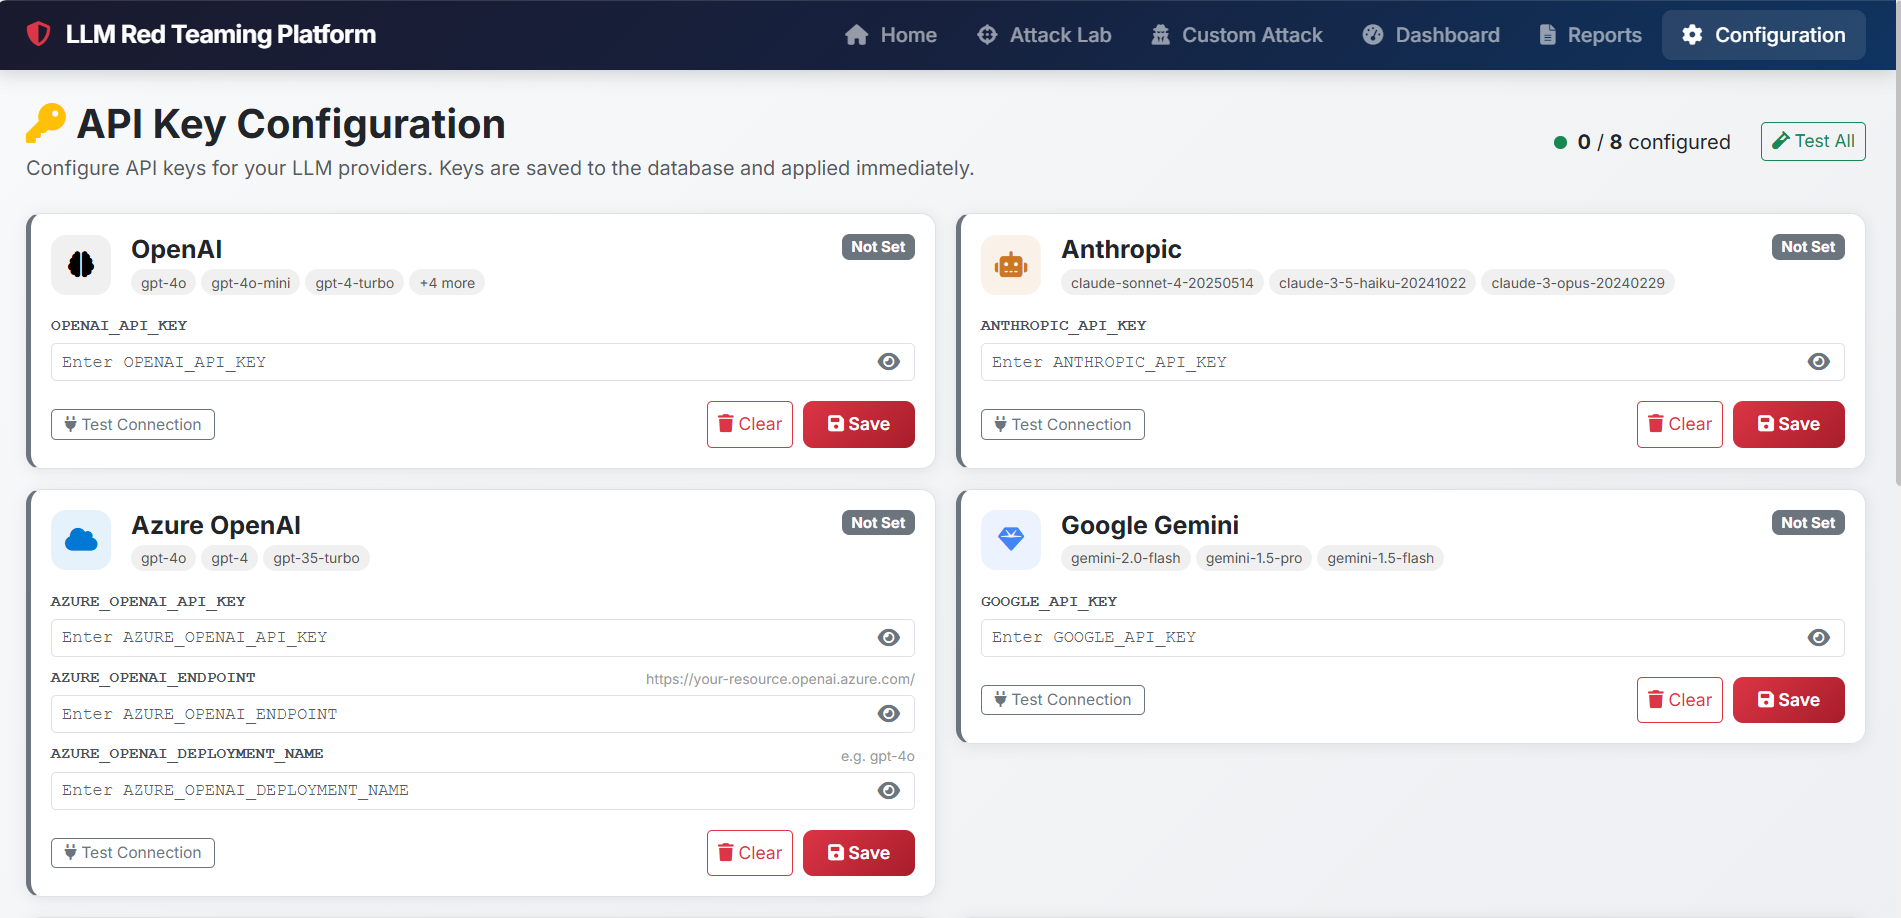Click the Custom Attack bug icon
This screenshot has width=1901, height=918.
pyautogui.click(x=1160, y=34)
